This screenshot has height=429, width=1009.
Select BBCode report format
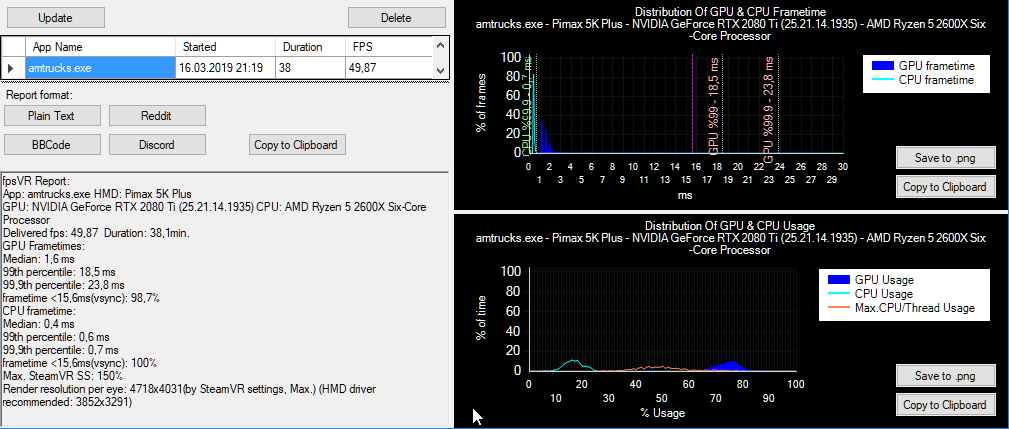(x=52, y=145)
